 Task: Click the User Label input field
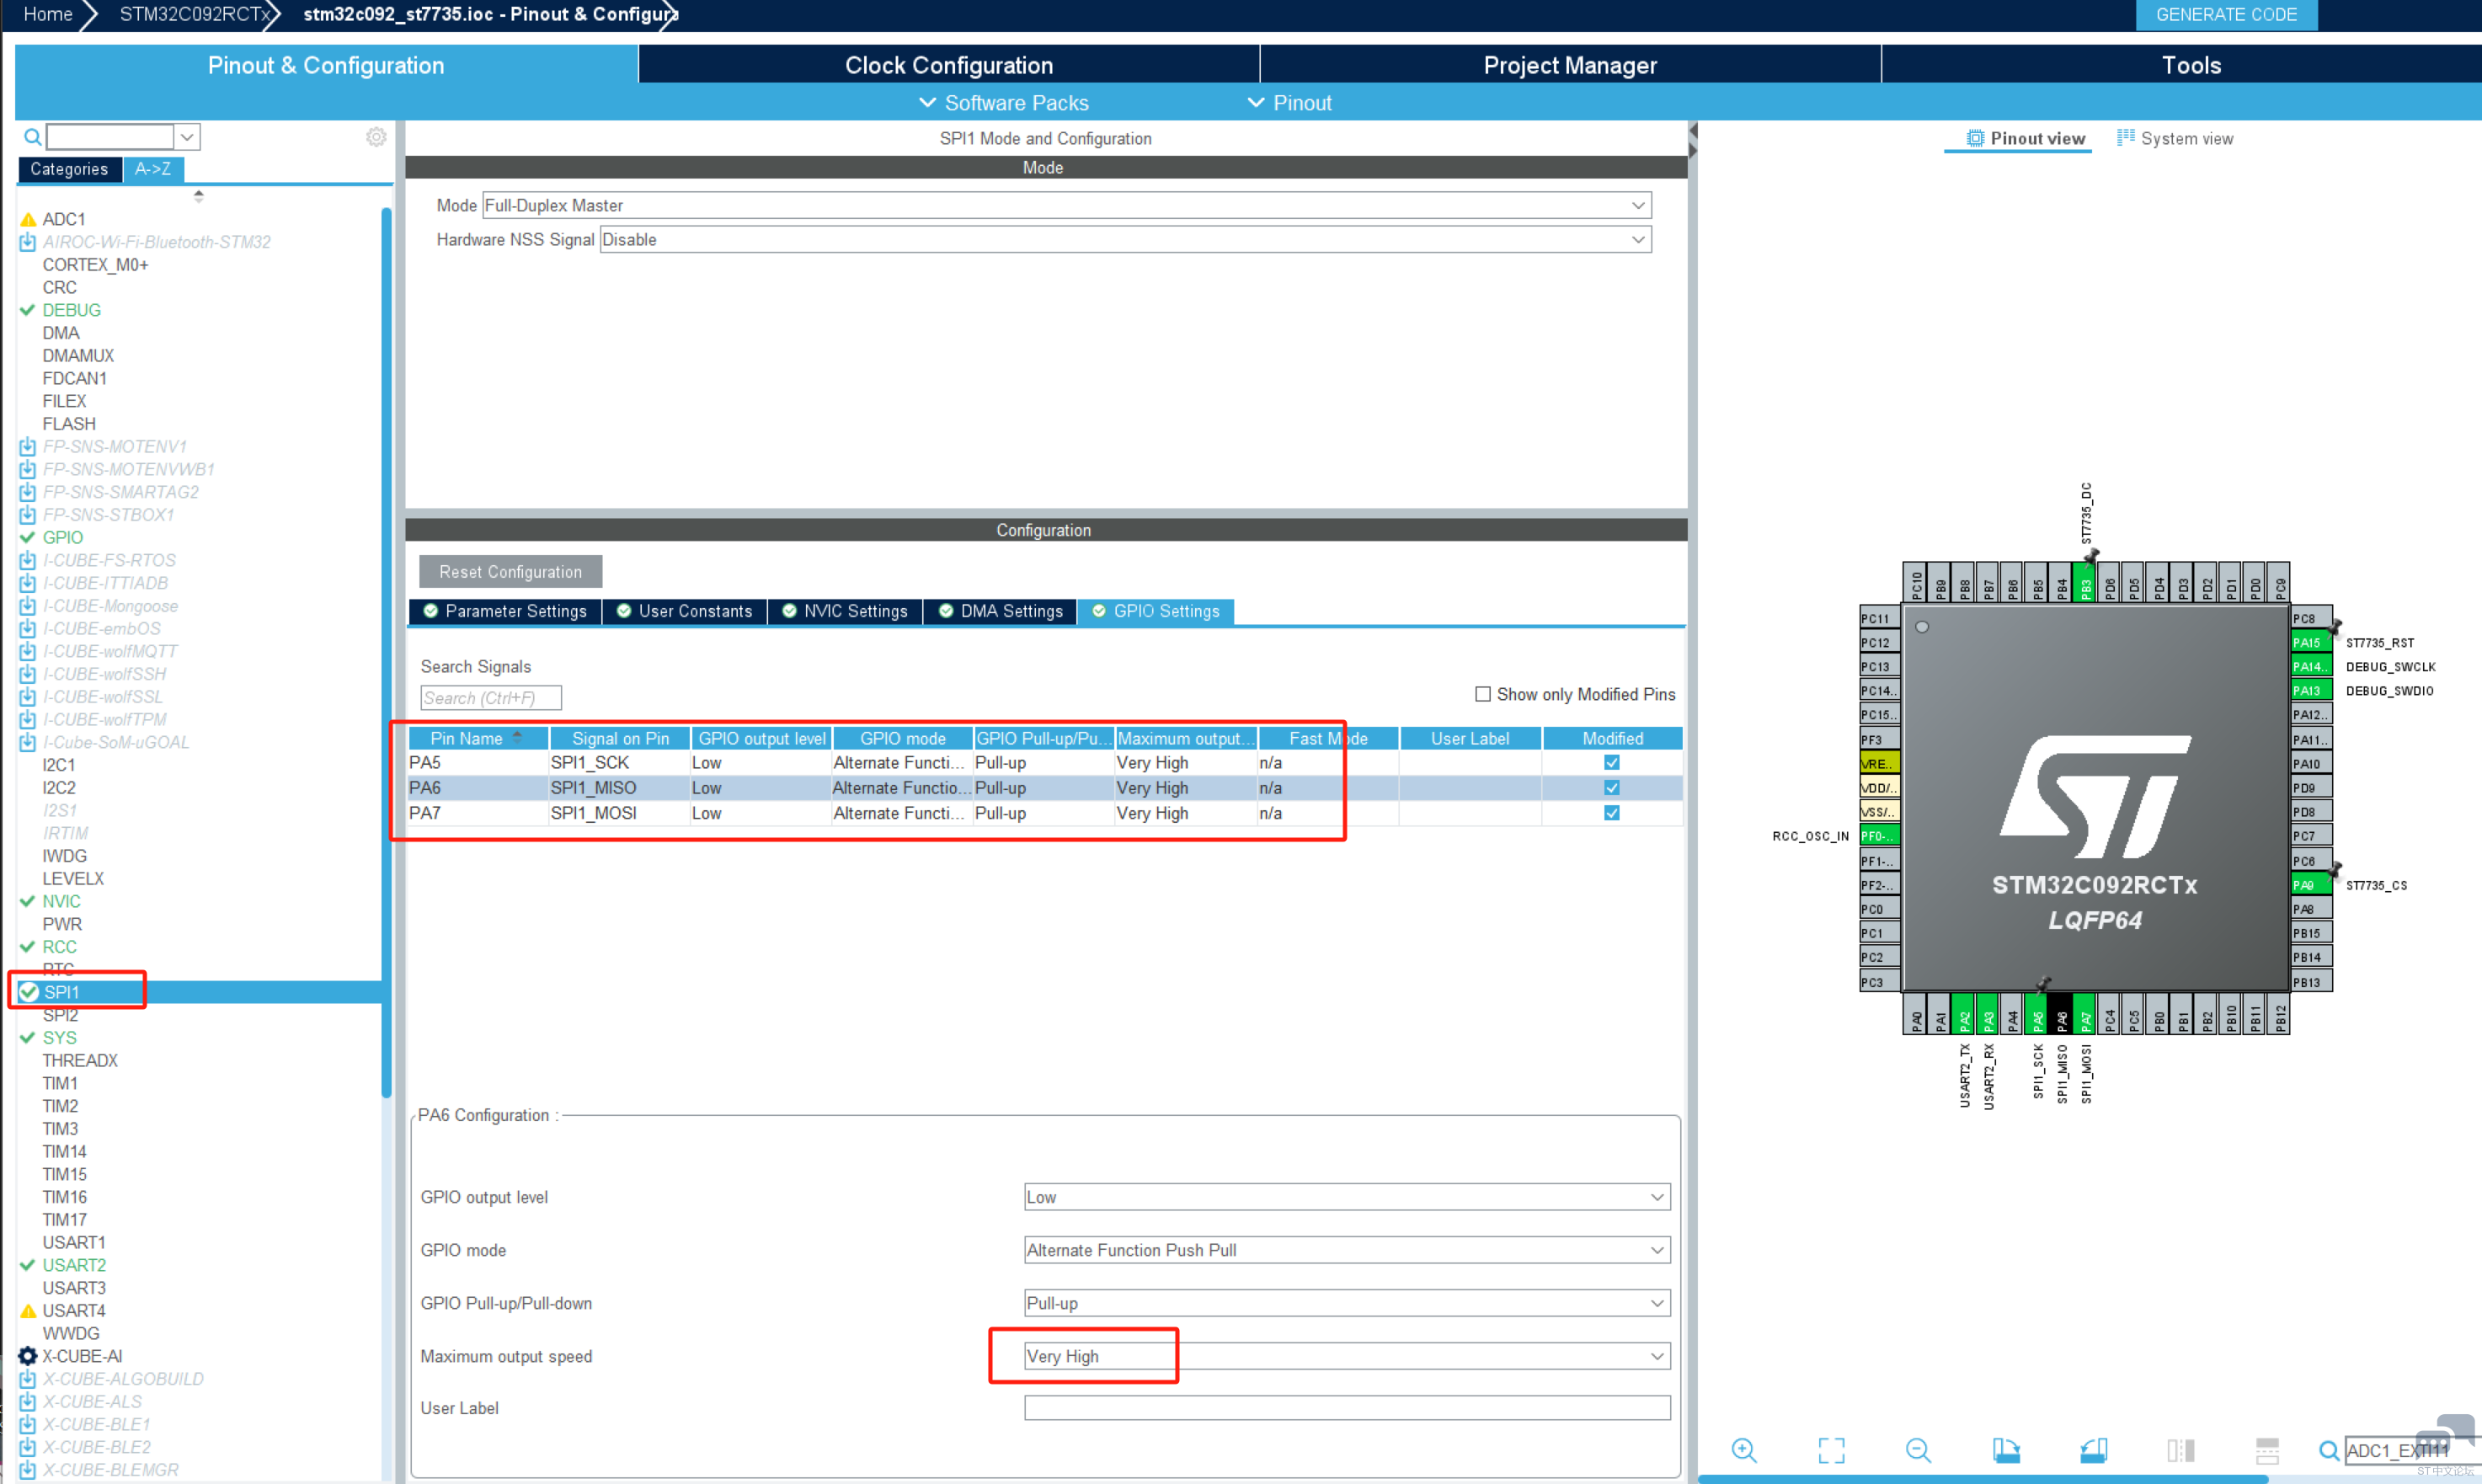point(1347,1408)
